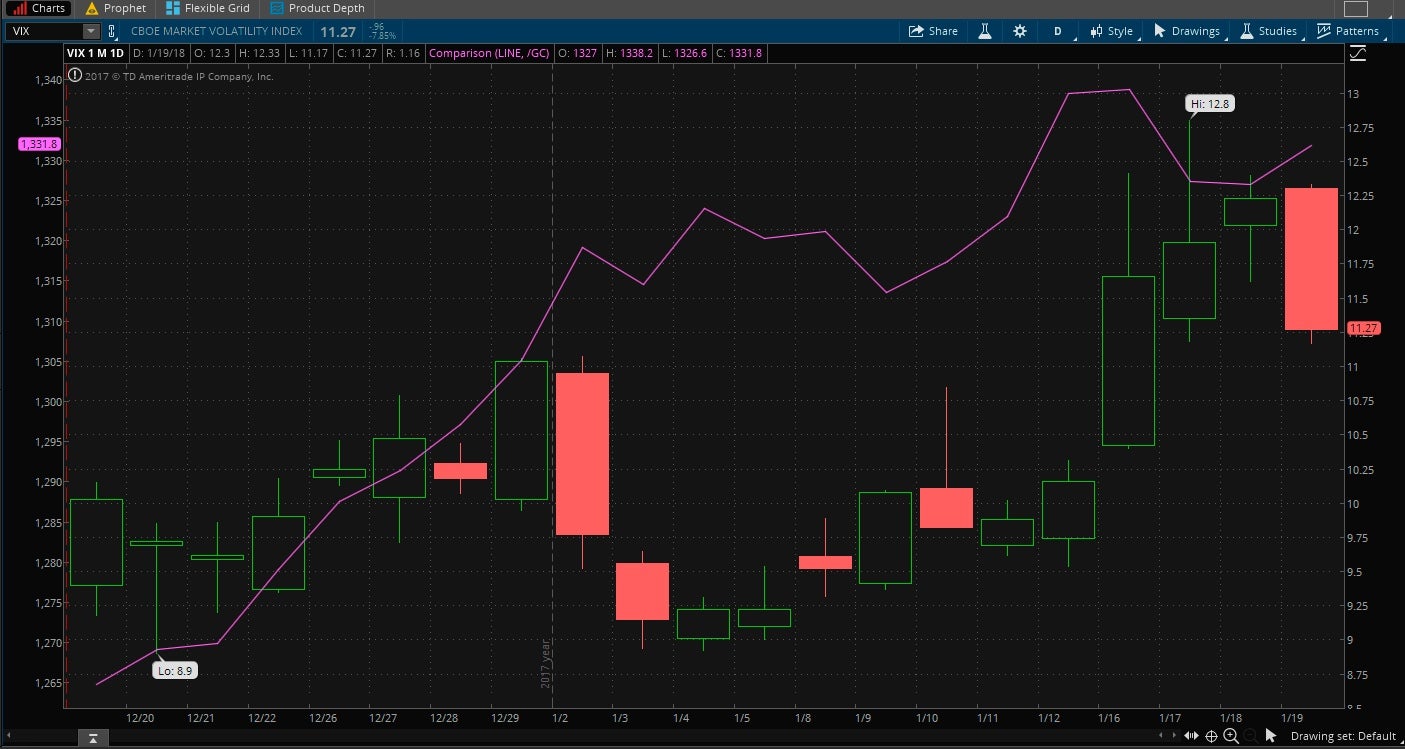Click the VIX symbol input field
Viewport: 1405px width, 749px height.
[44, 31]
